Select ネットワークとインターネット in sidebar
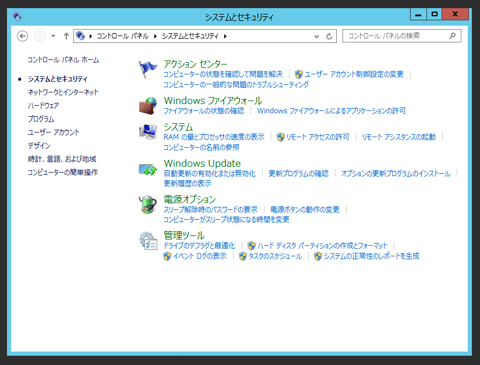Viewport: 480px width, 365px height. pos(63,92)
